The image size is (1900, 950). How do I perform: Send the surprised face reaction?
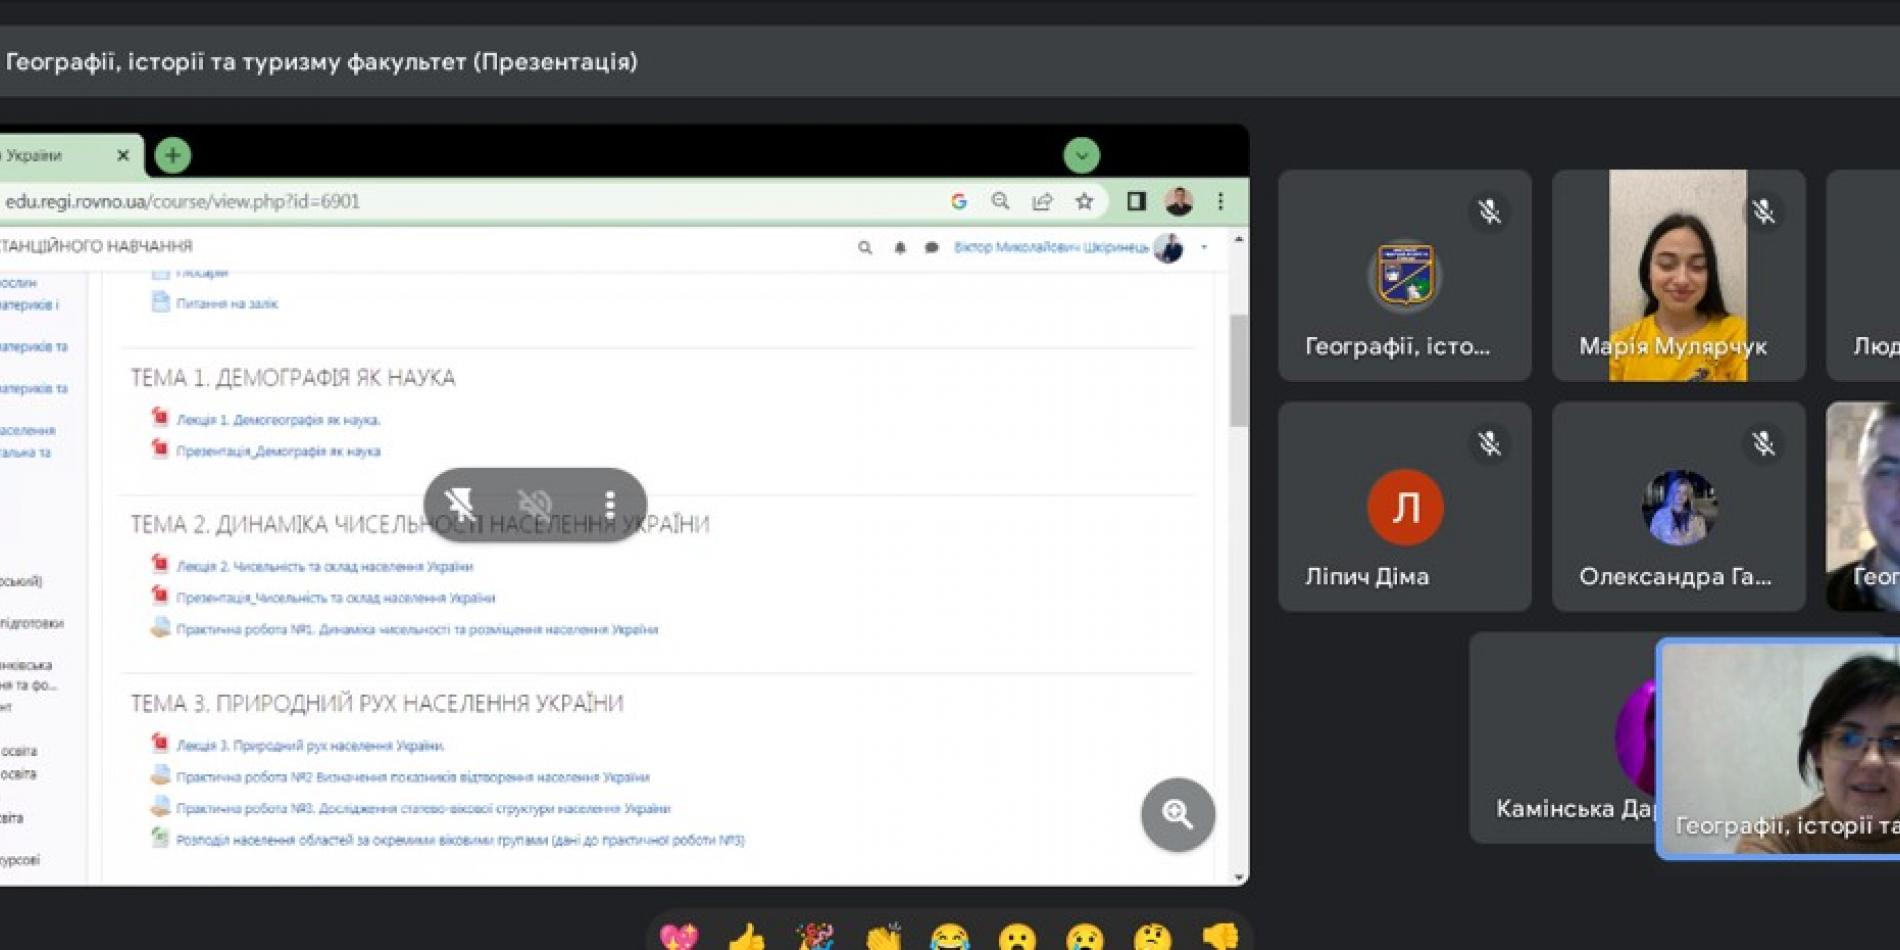(1017, 938)
